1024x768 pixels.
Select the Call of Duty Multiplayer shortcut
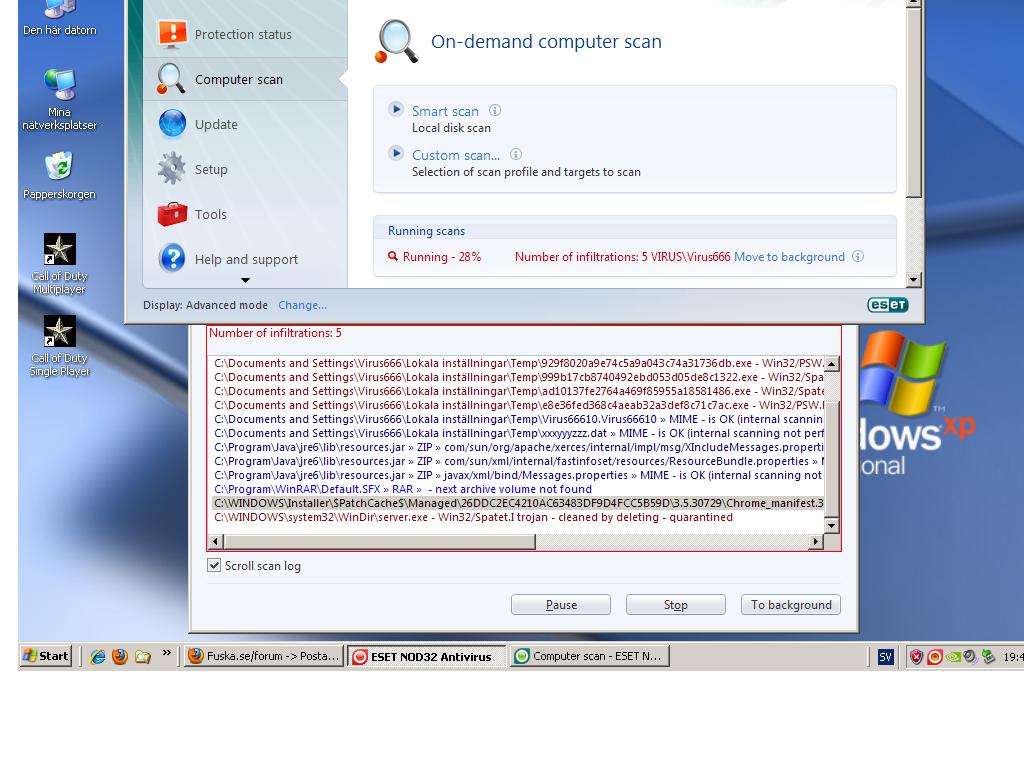(59, 264)
